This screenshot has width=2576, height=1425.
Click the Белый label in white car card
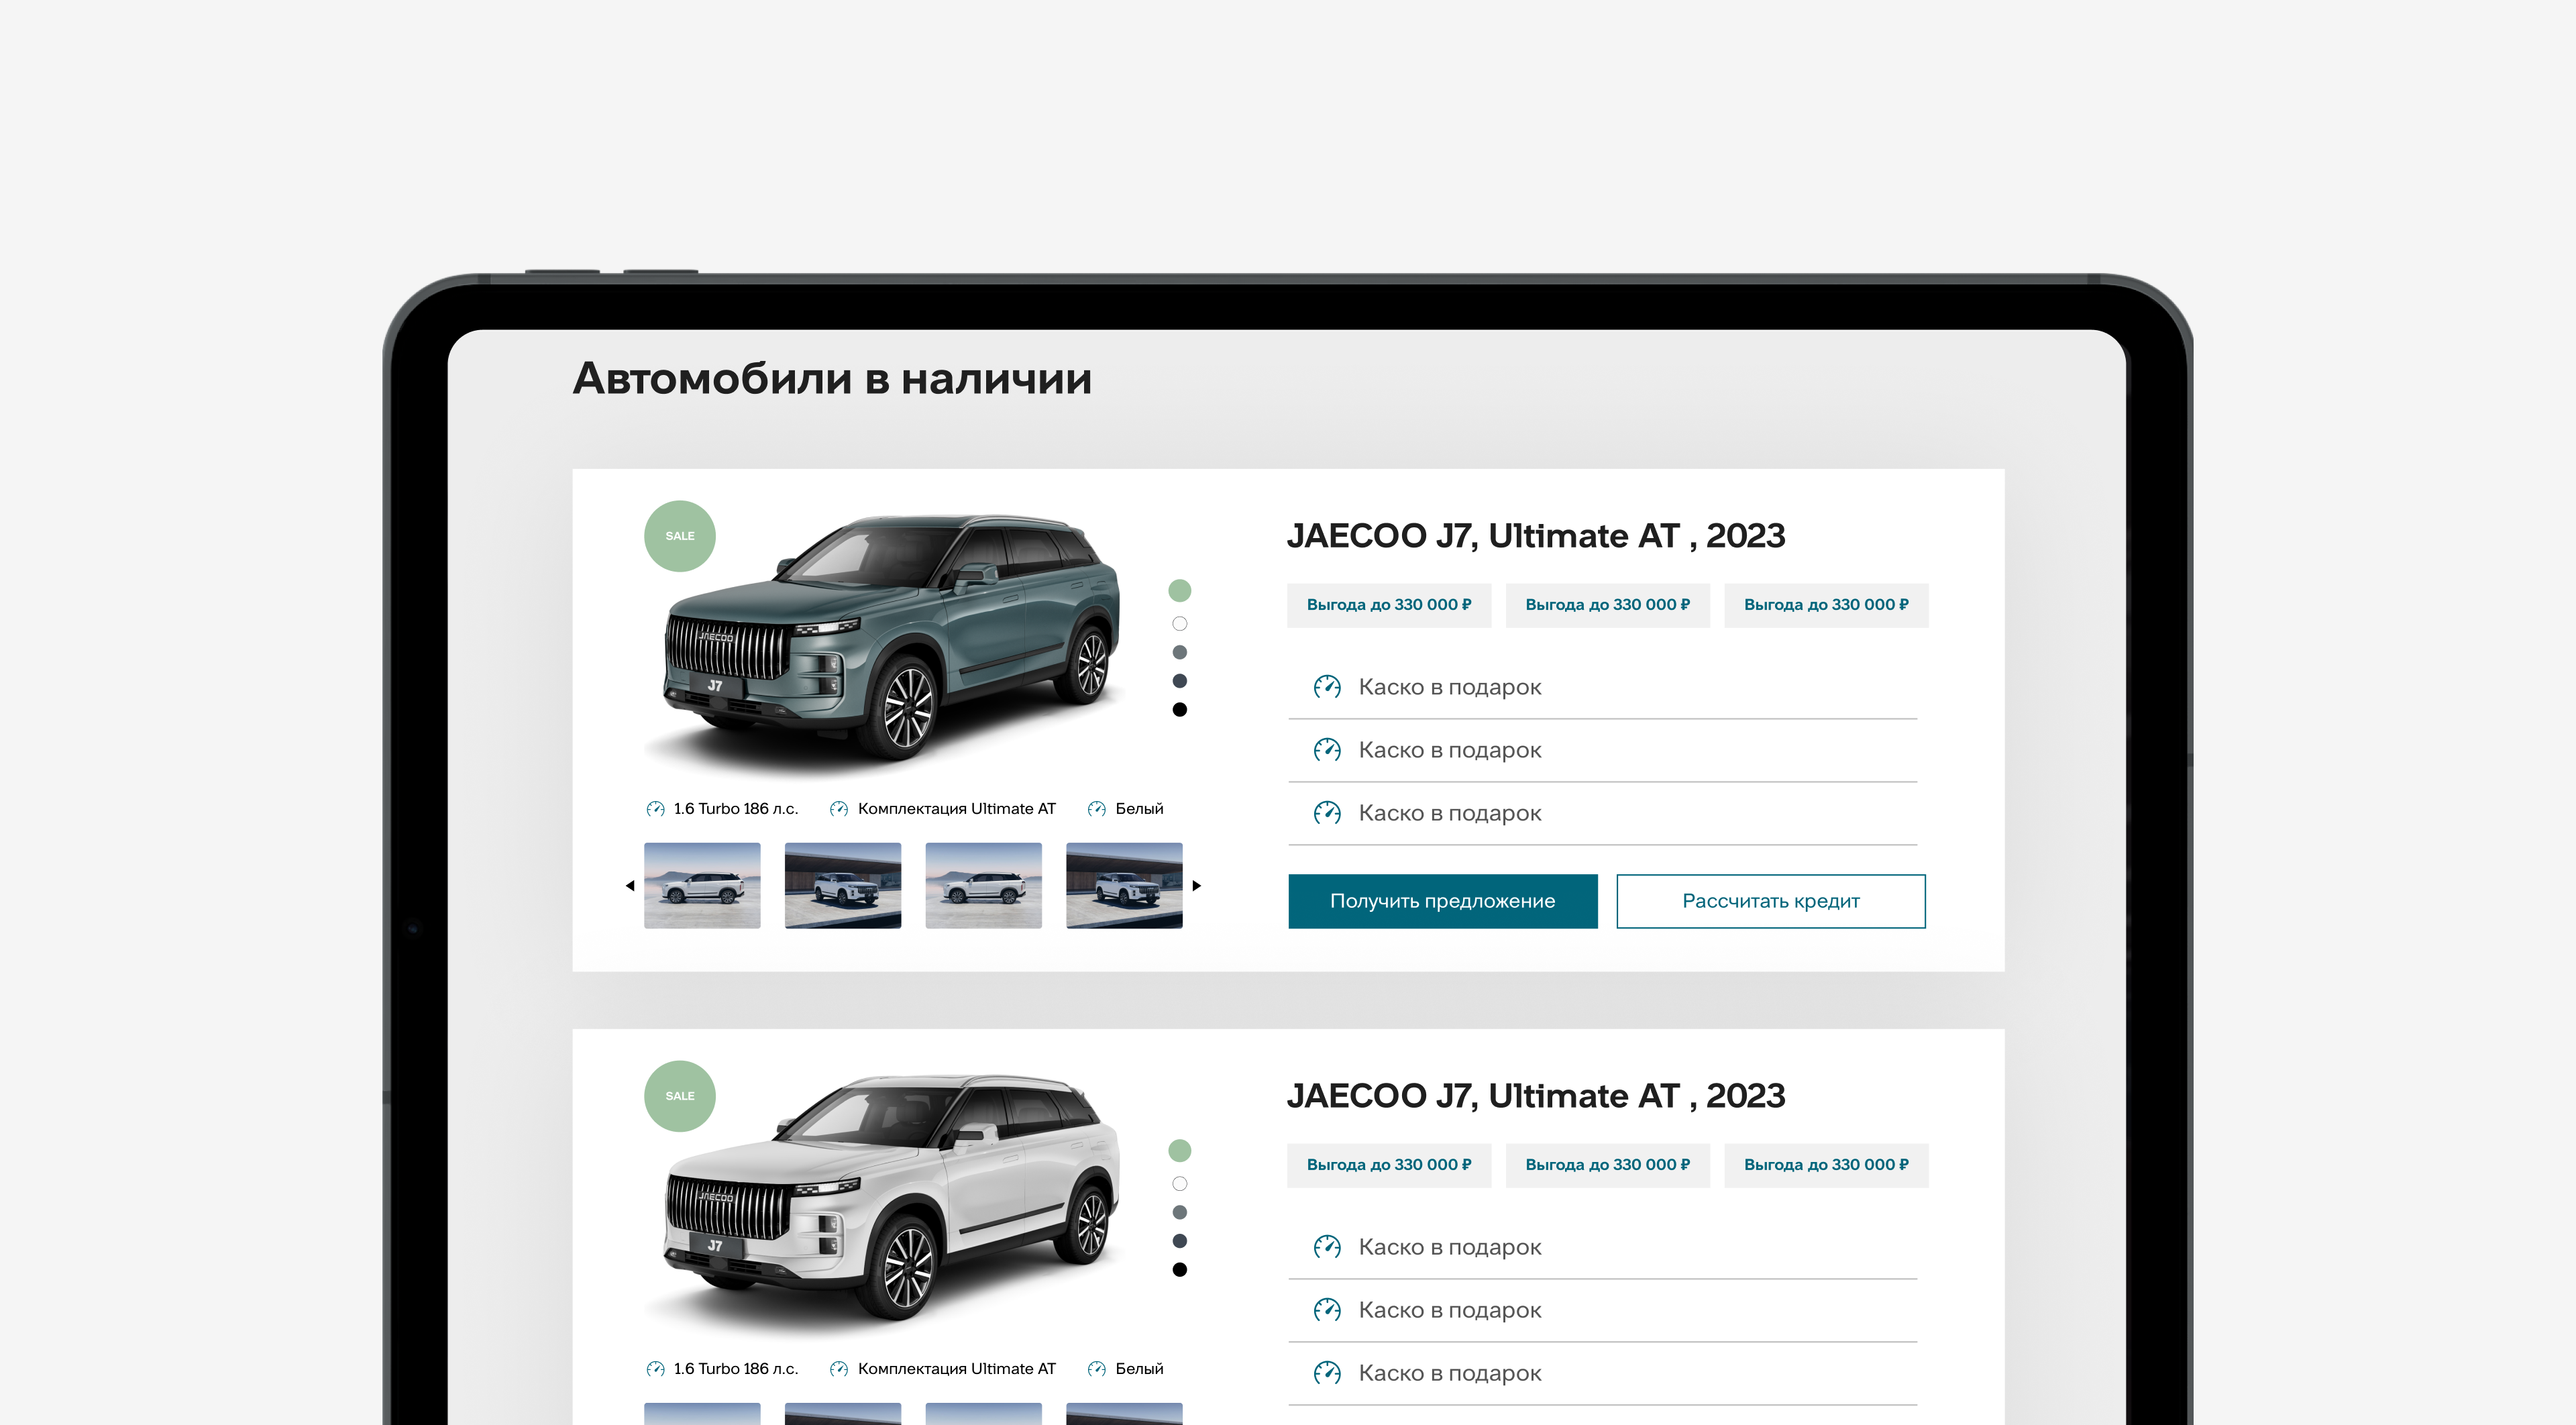click(x=1139, y=1369)
